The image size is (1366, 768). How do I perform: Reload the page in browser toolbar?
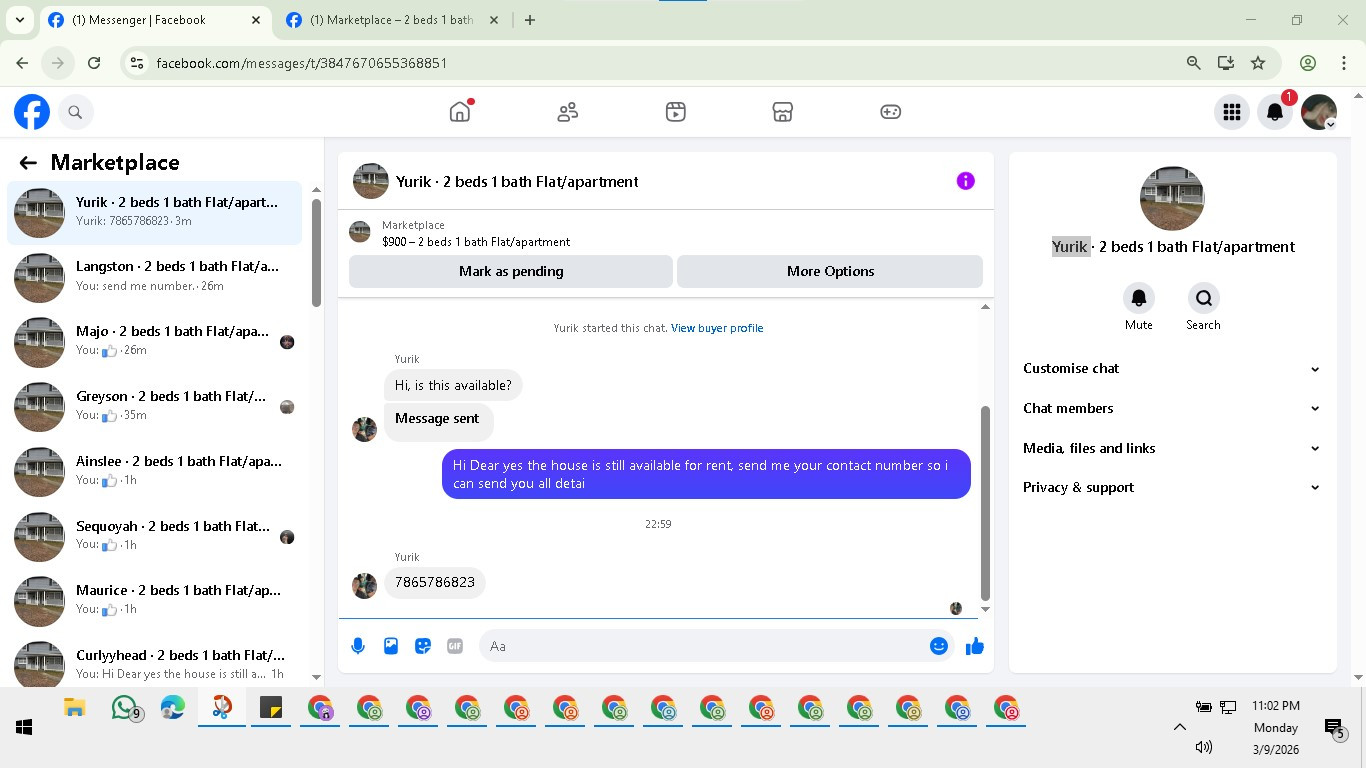[94, 63]
